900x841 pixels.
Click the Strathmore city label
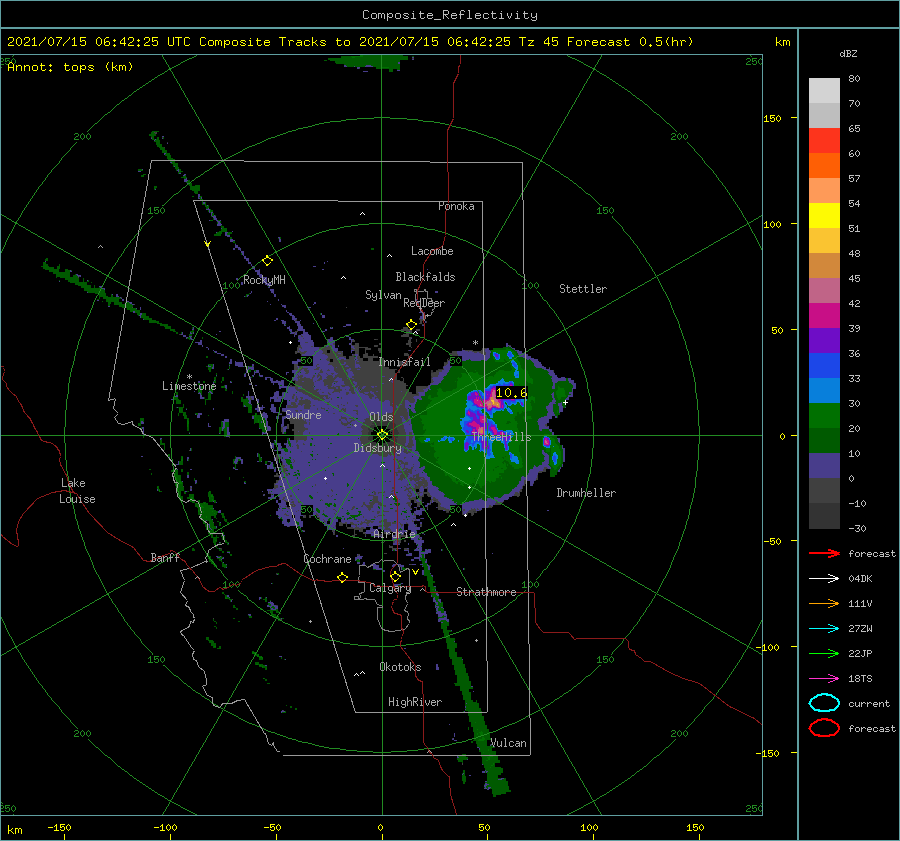pos(486,592)
